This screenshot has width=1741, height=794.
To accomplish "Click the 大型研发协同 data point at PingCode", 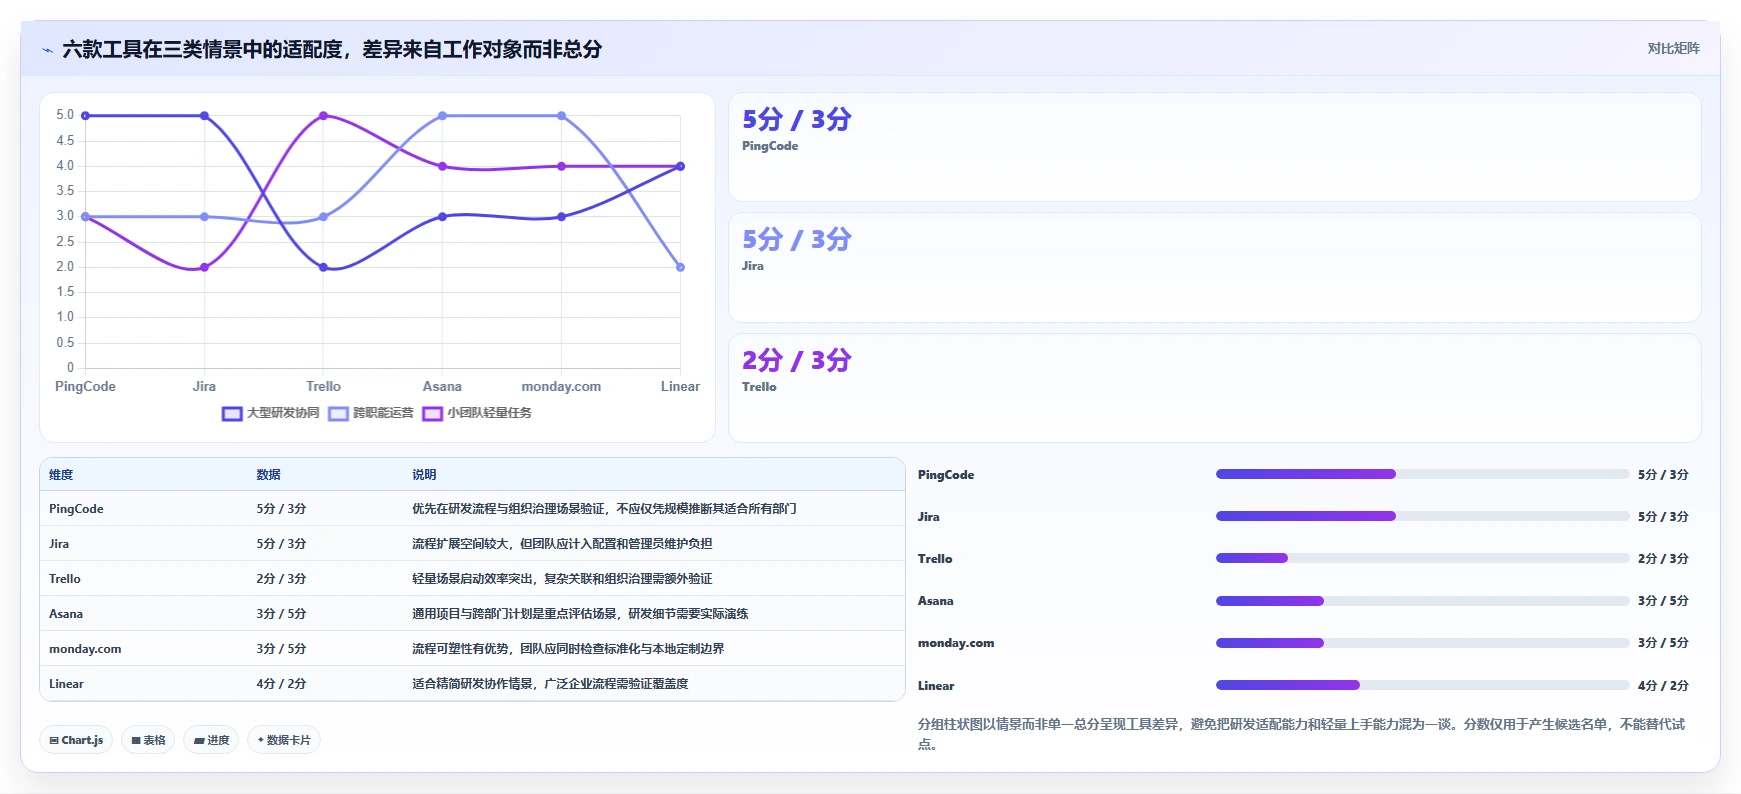I will click(x=85, y=116).
